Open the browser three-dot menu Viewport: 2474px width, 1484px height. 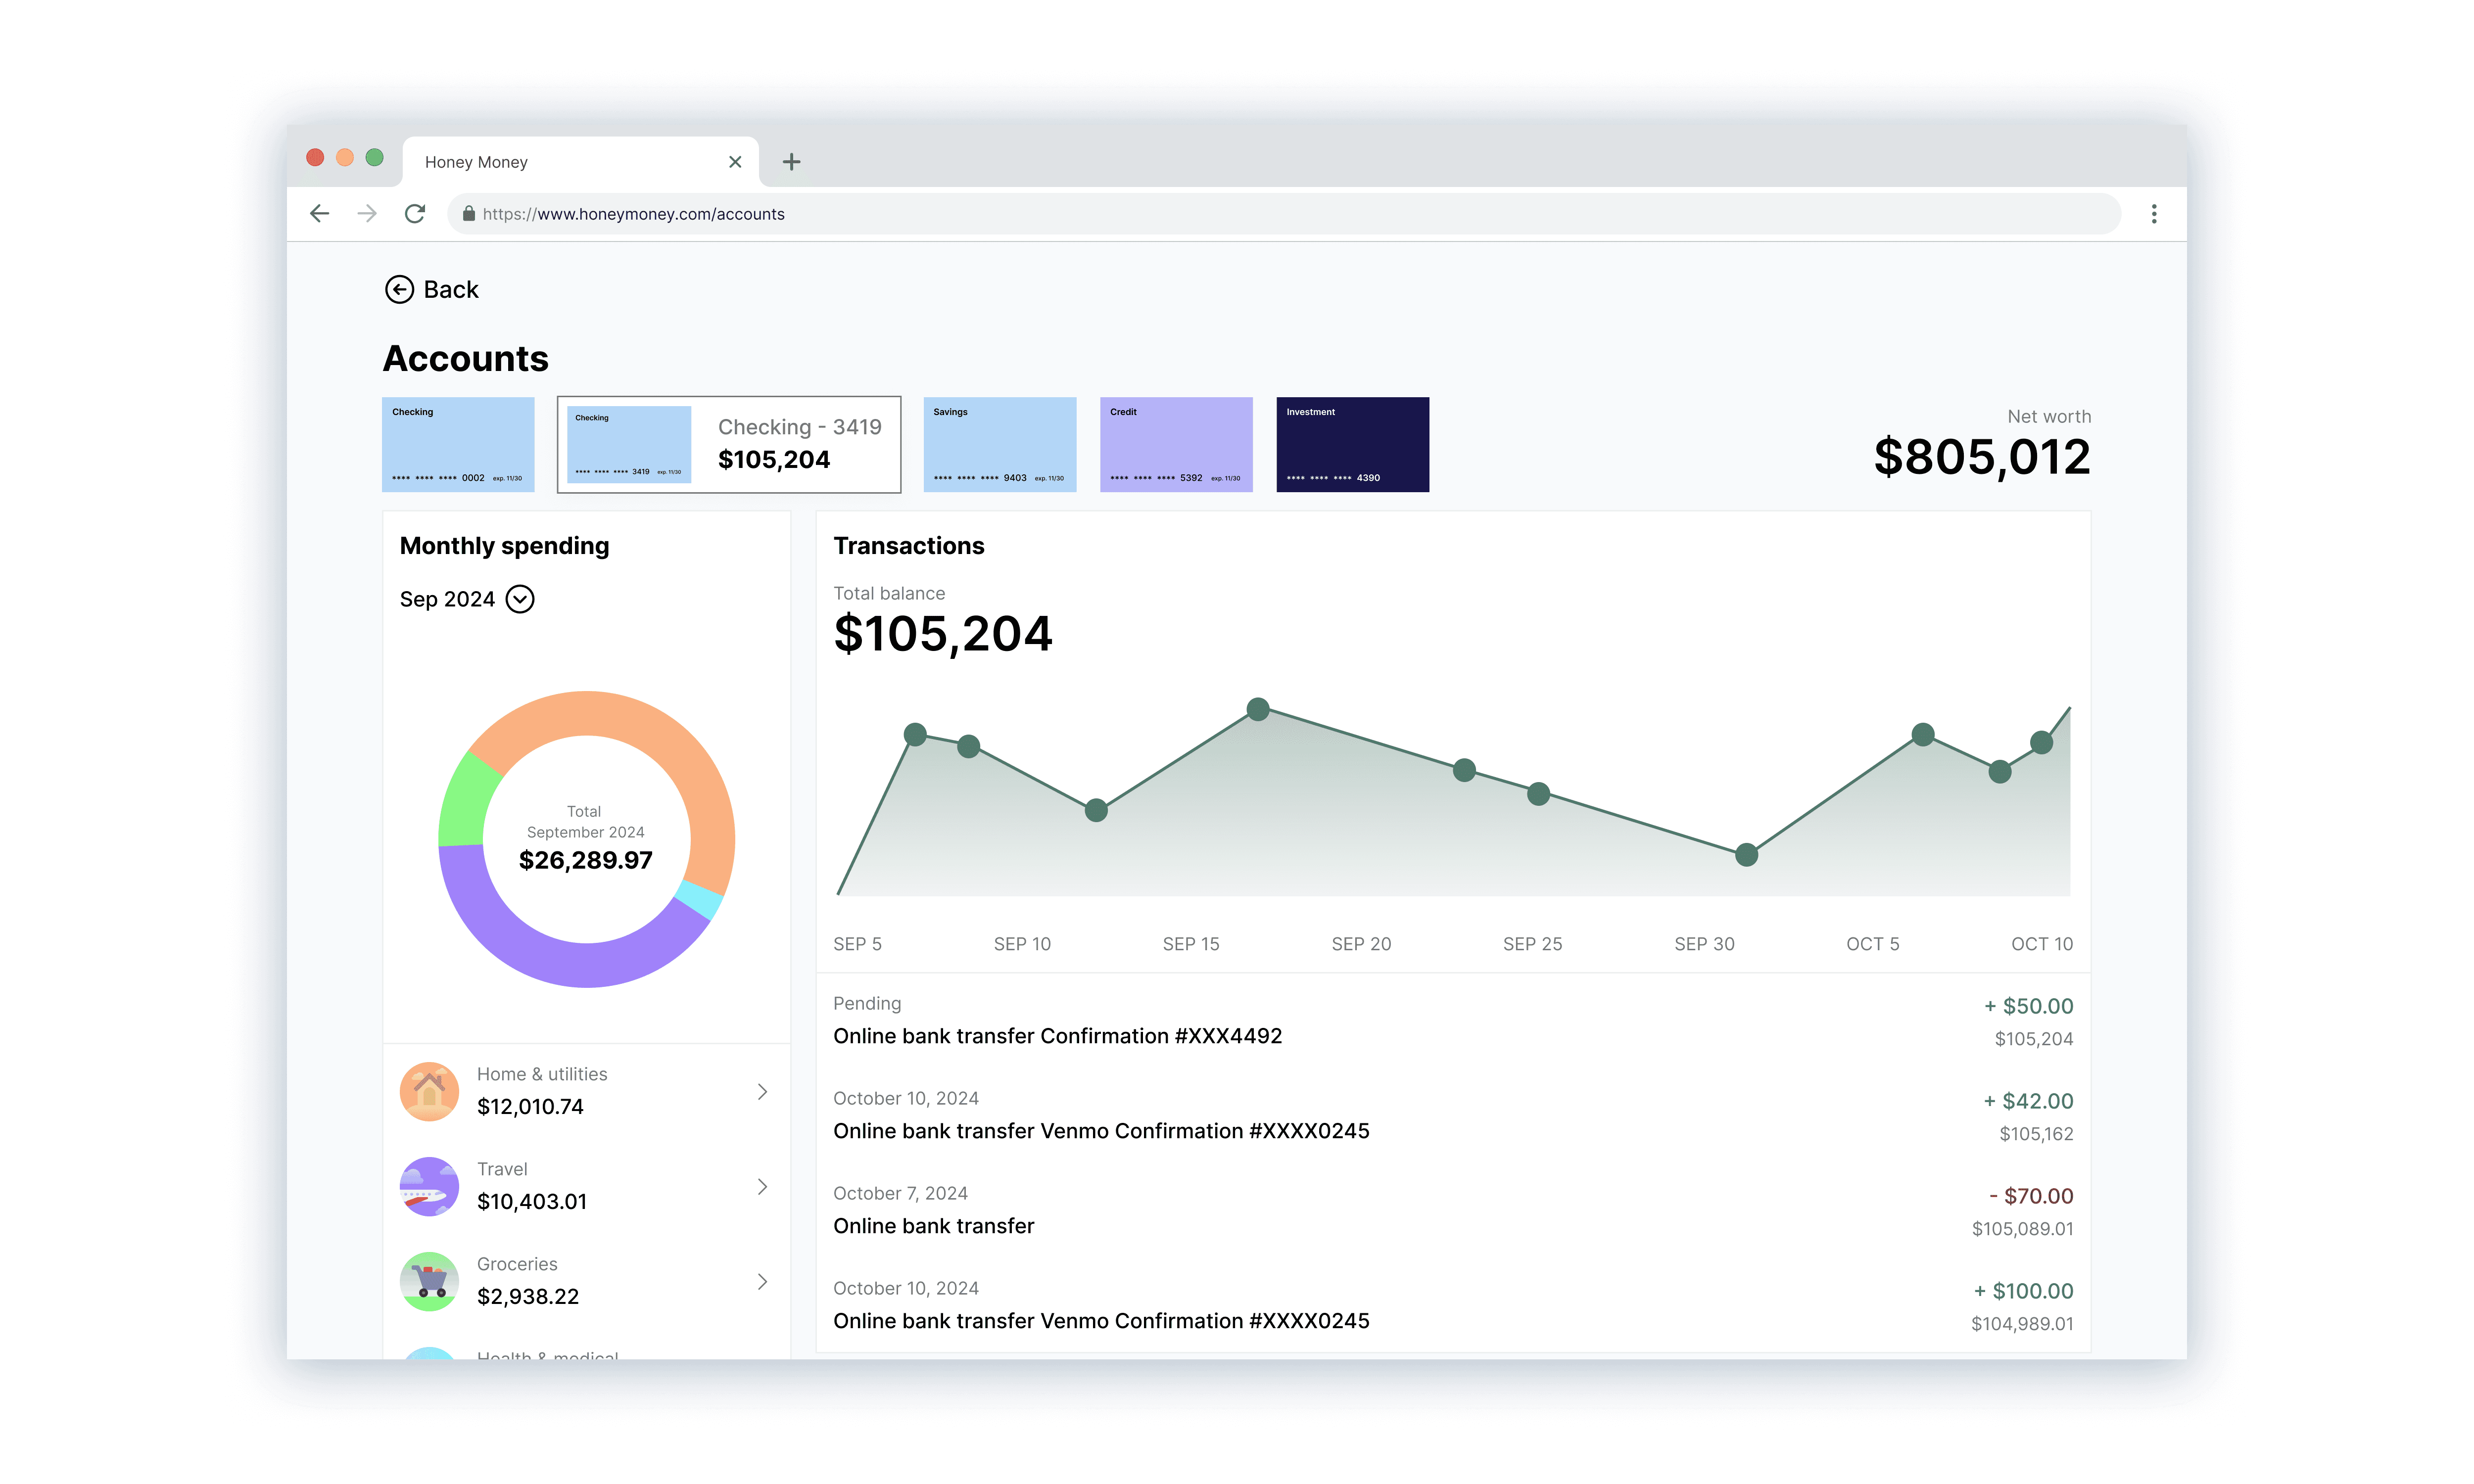coord(2153,214)
